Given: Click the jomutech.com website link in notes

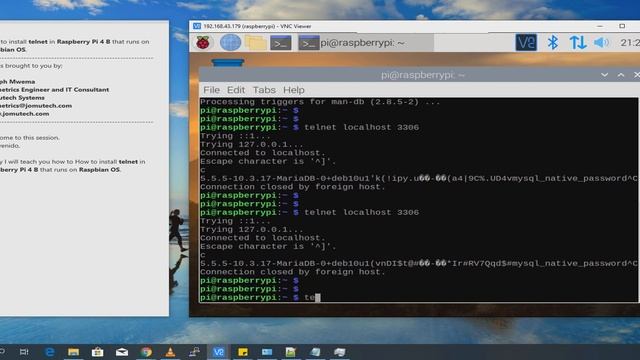Looking at the screenshot, I should 24,114.
